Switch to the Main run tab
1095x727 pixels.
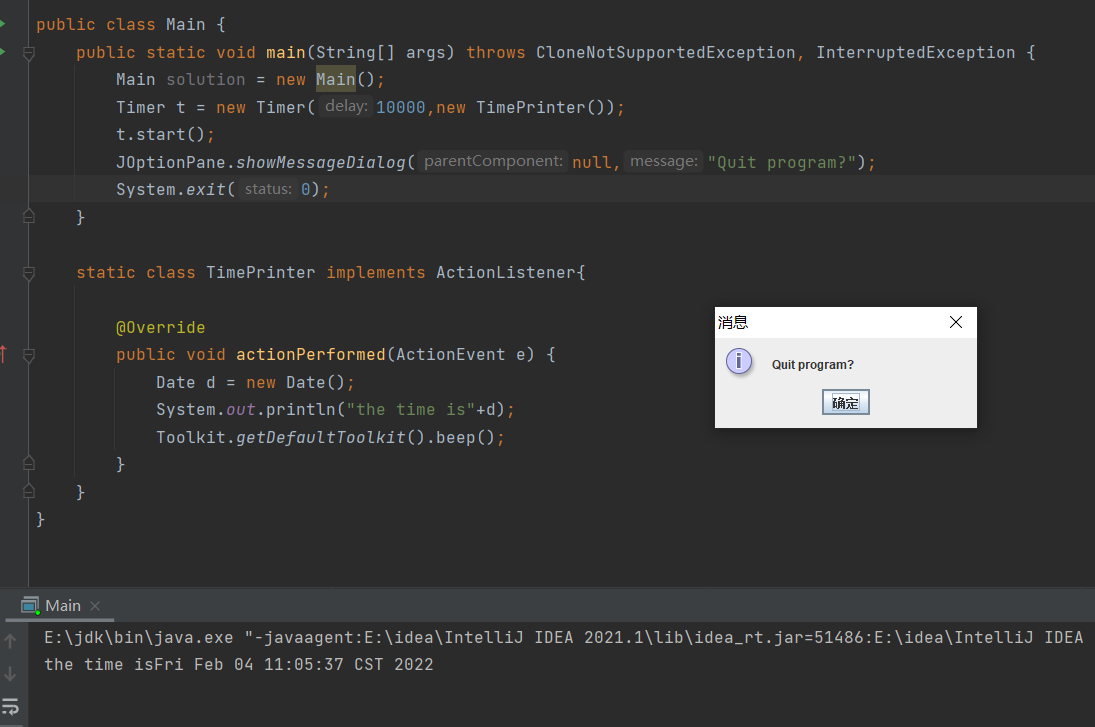point(63,605)
